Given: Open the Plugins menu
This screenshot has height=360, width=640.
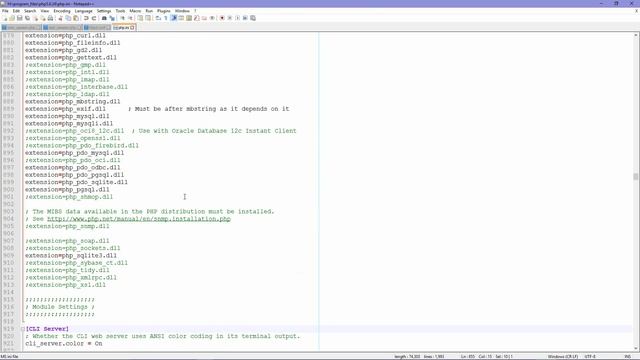Looking at the screenshot, I should [x=164, y=11].
